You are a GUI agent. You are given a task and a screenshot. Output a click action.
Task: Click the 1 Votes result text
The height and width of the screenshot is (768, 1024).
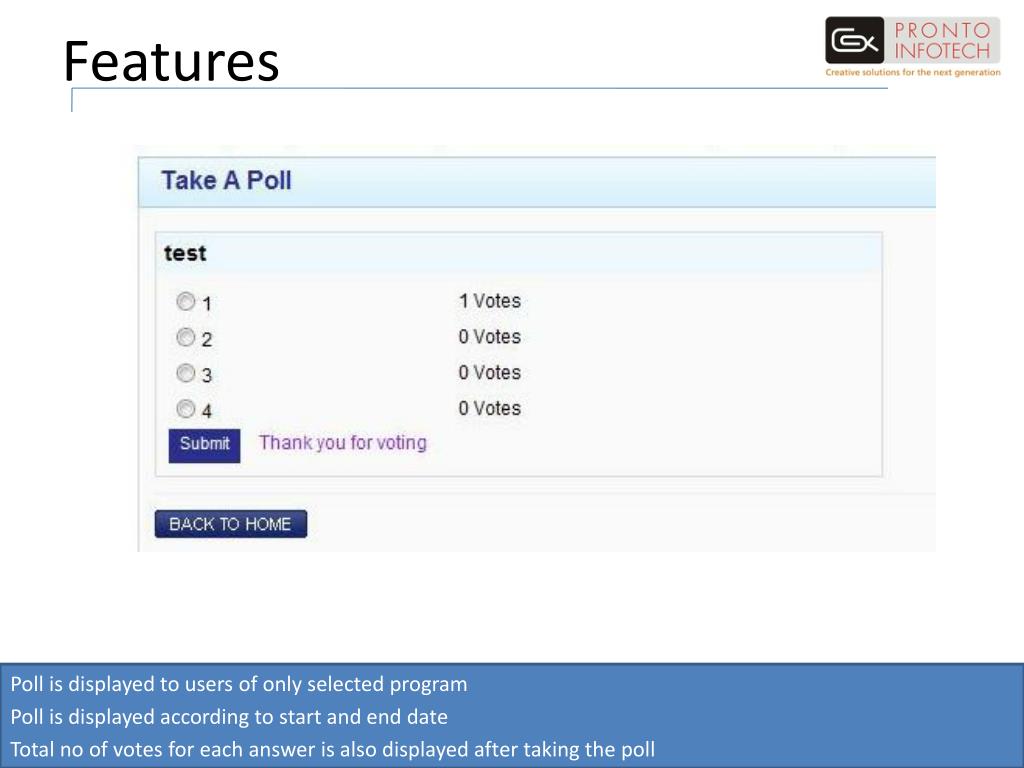coord(490,301)
